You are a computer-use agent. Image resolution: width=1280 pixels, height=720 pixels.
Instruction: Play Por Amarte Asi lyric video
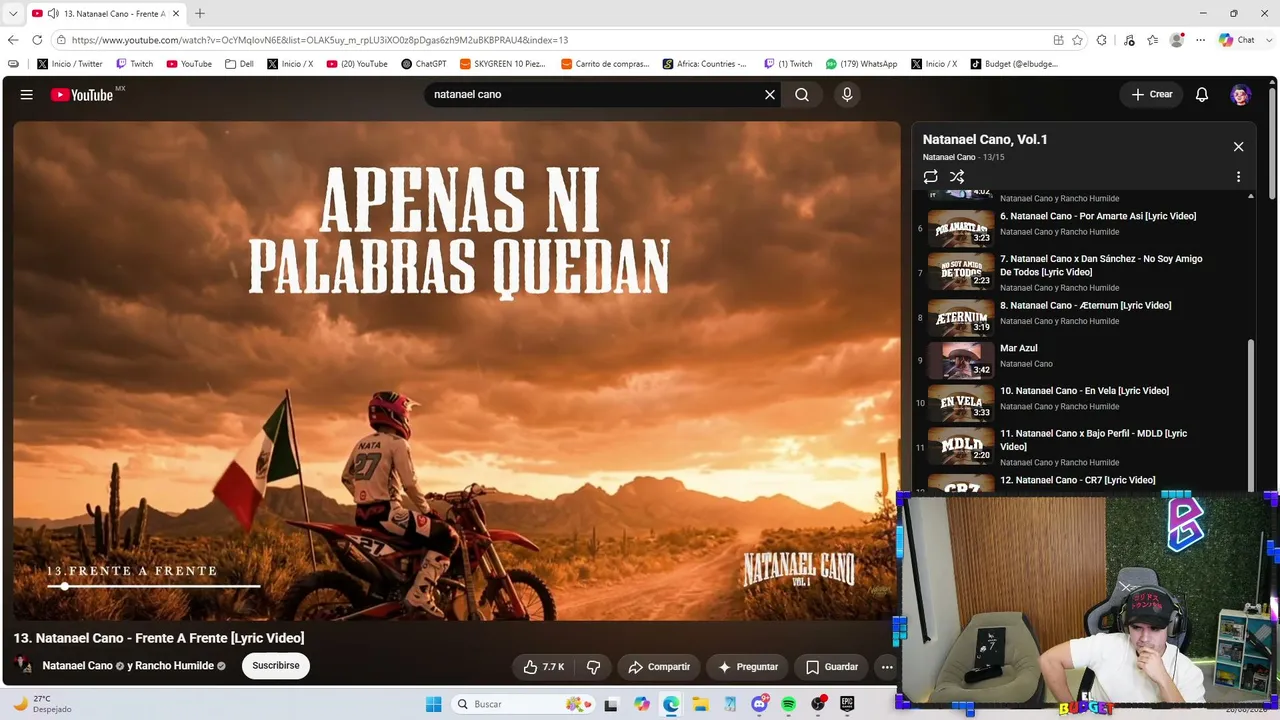point(1098,216)
